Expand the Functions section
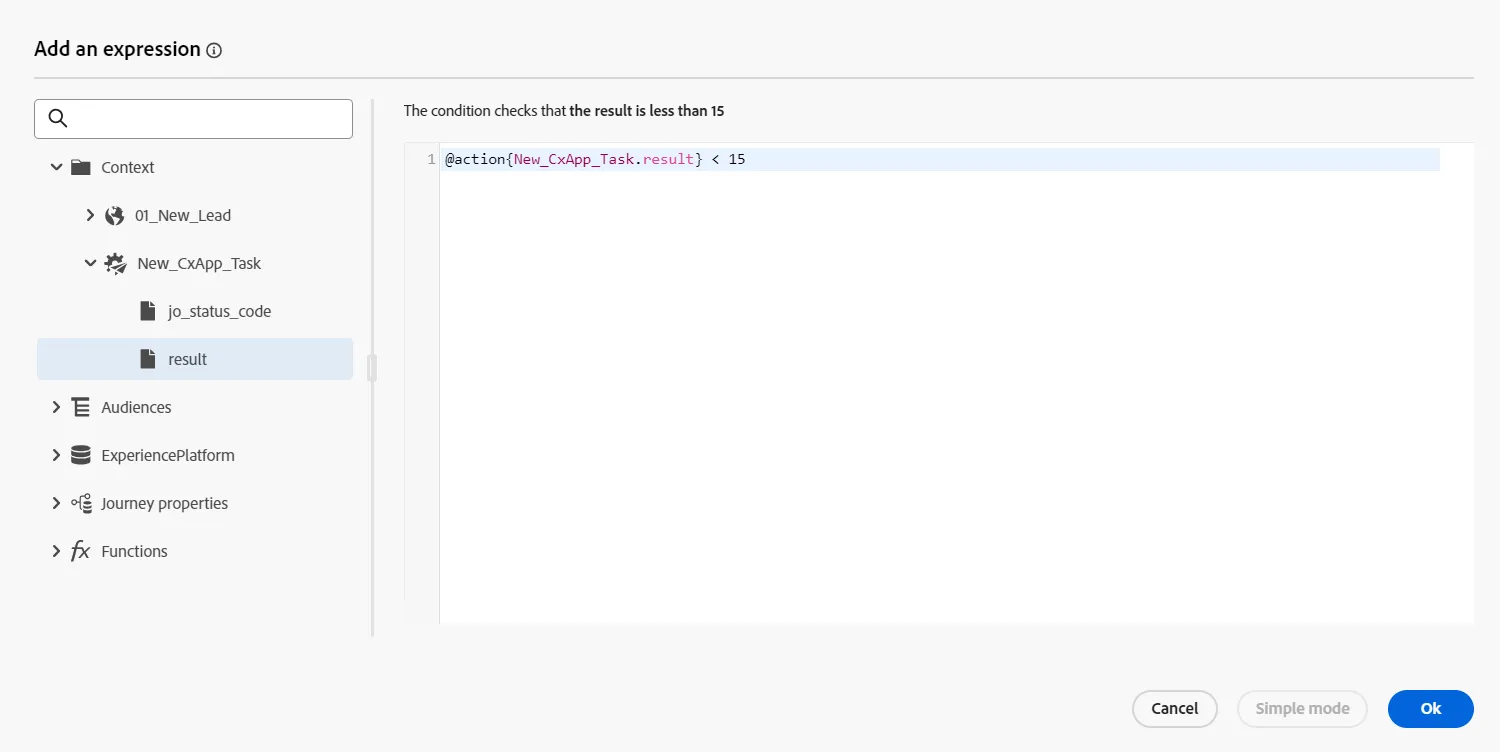The width and height of the screenshot is (1500, 752). point(56,551)
